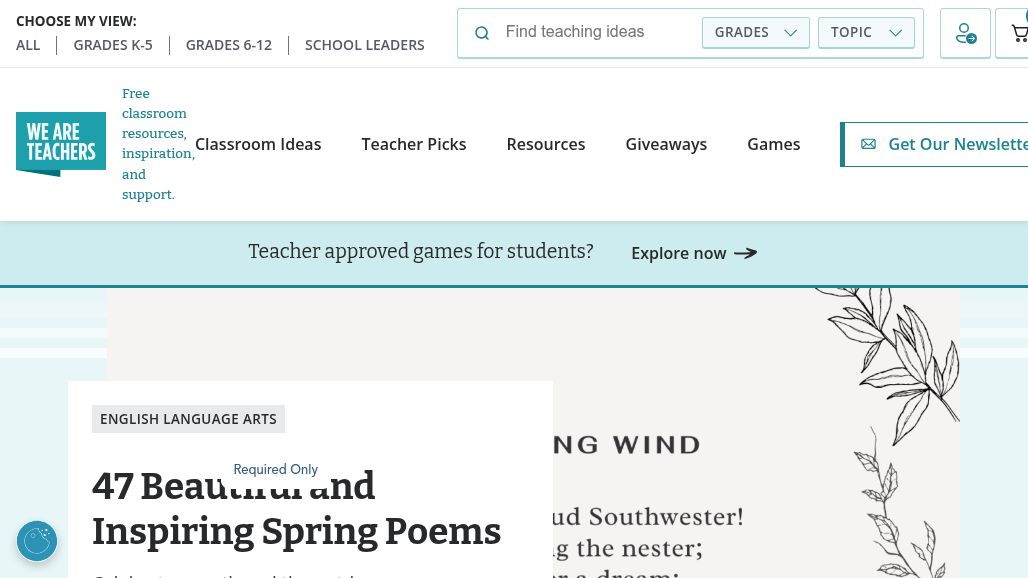Switch view to Grades 6-12
The image size is (1028, 578).
tap(229, 45)
